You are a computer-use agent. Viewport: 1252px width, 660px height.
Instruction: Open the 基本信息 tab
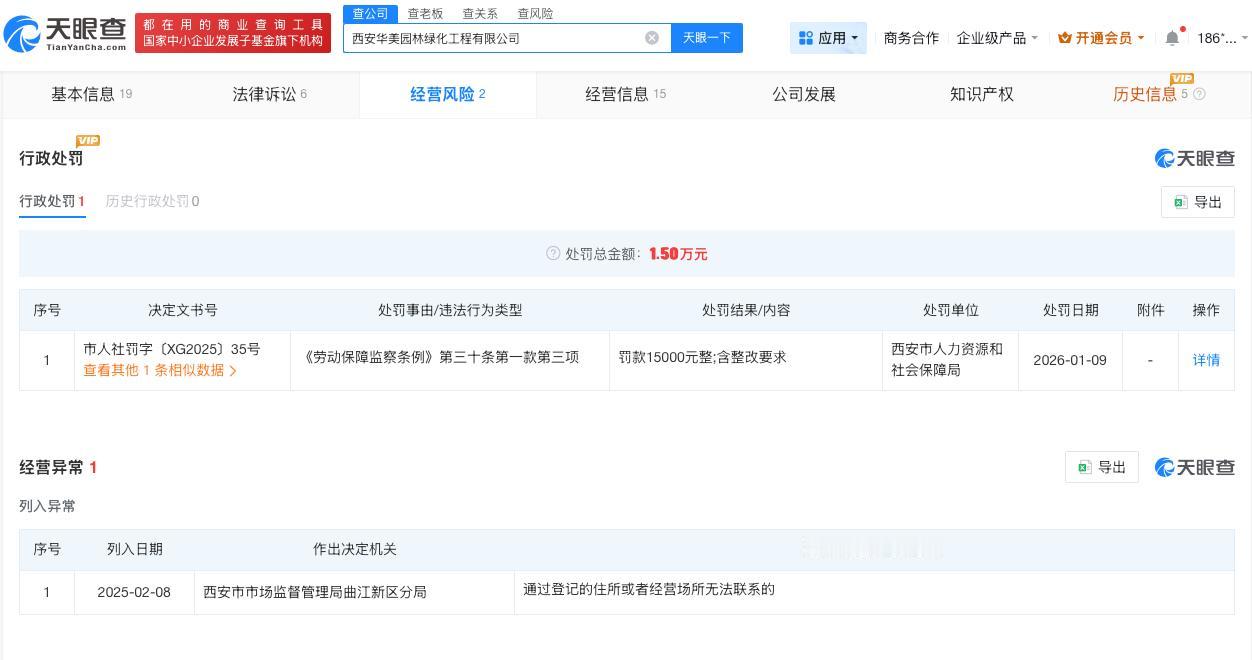(x=91, y=94)
